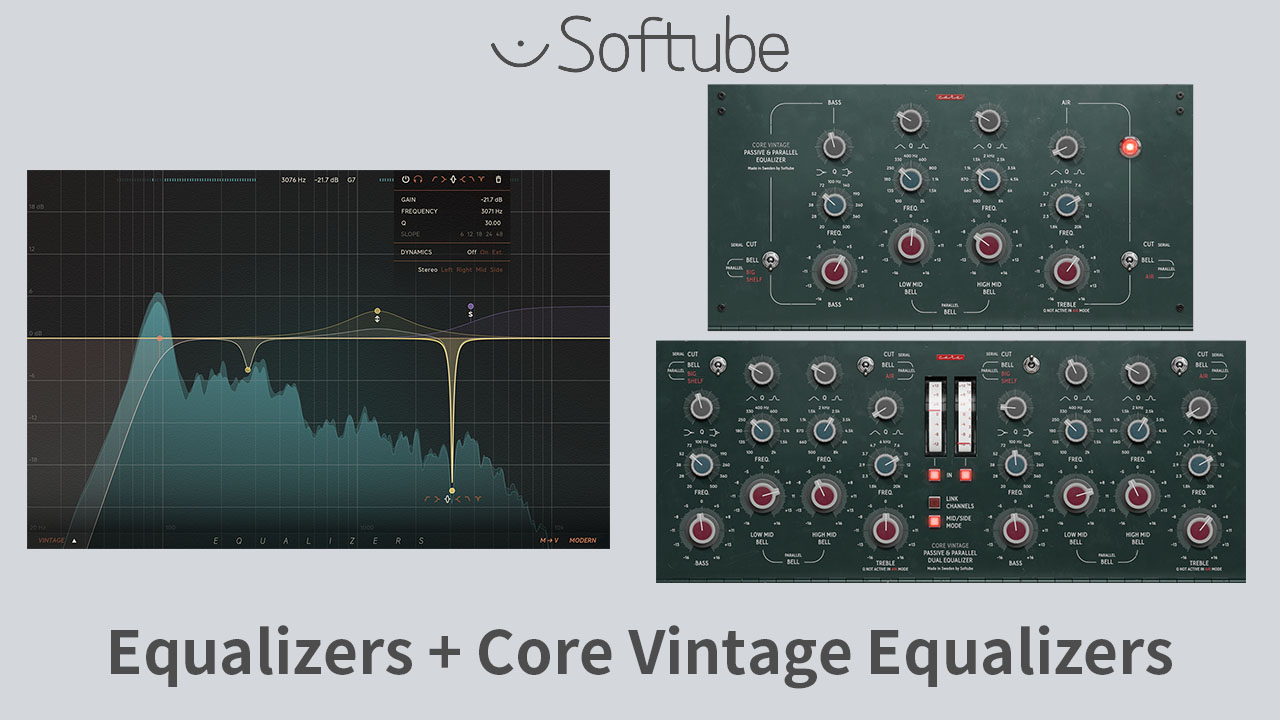Viewport: 1280px width, 720px height.
Task: Select the Side channel option
Action: click(496, 270)
